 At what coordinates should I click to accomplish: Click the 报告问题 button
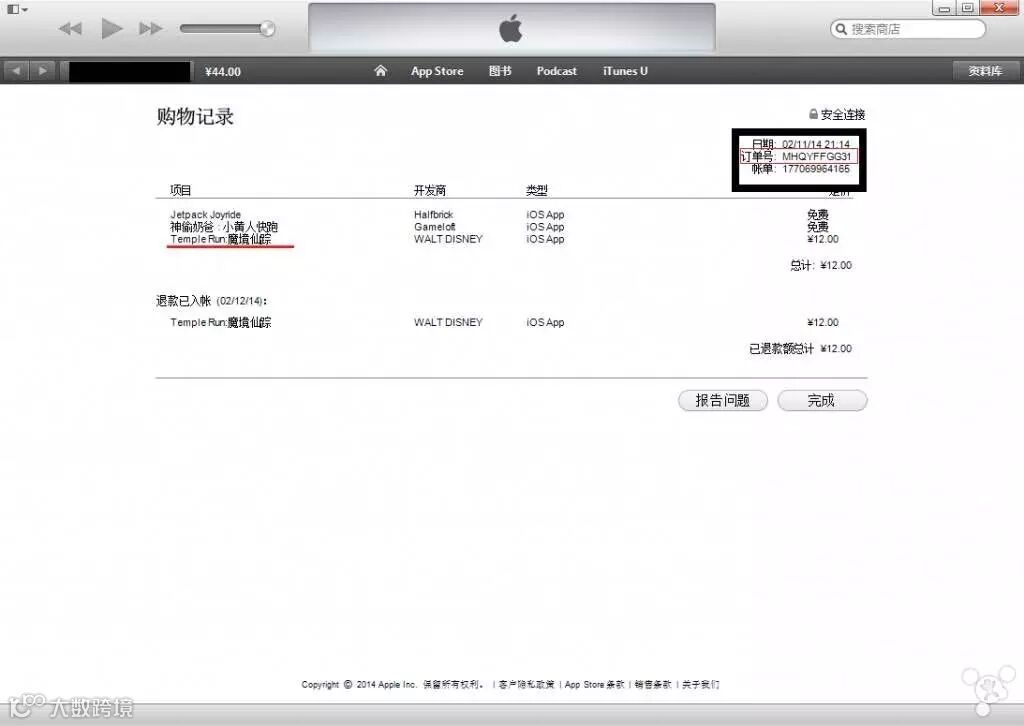pyautogui.click(x=723, y=400)
